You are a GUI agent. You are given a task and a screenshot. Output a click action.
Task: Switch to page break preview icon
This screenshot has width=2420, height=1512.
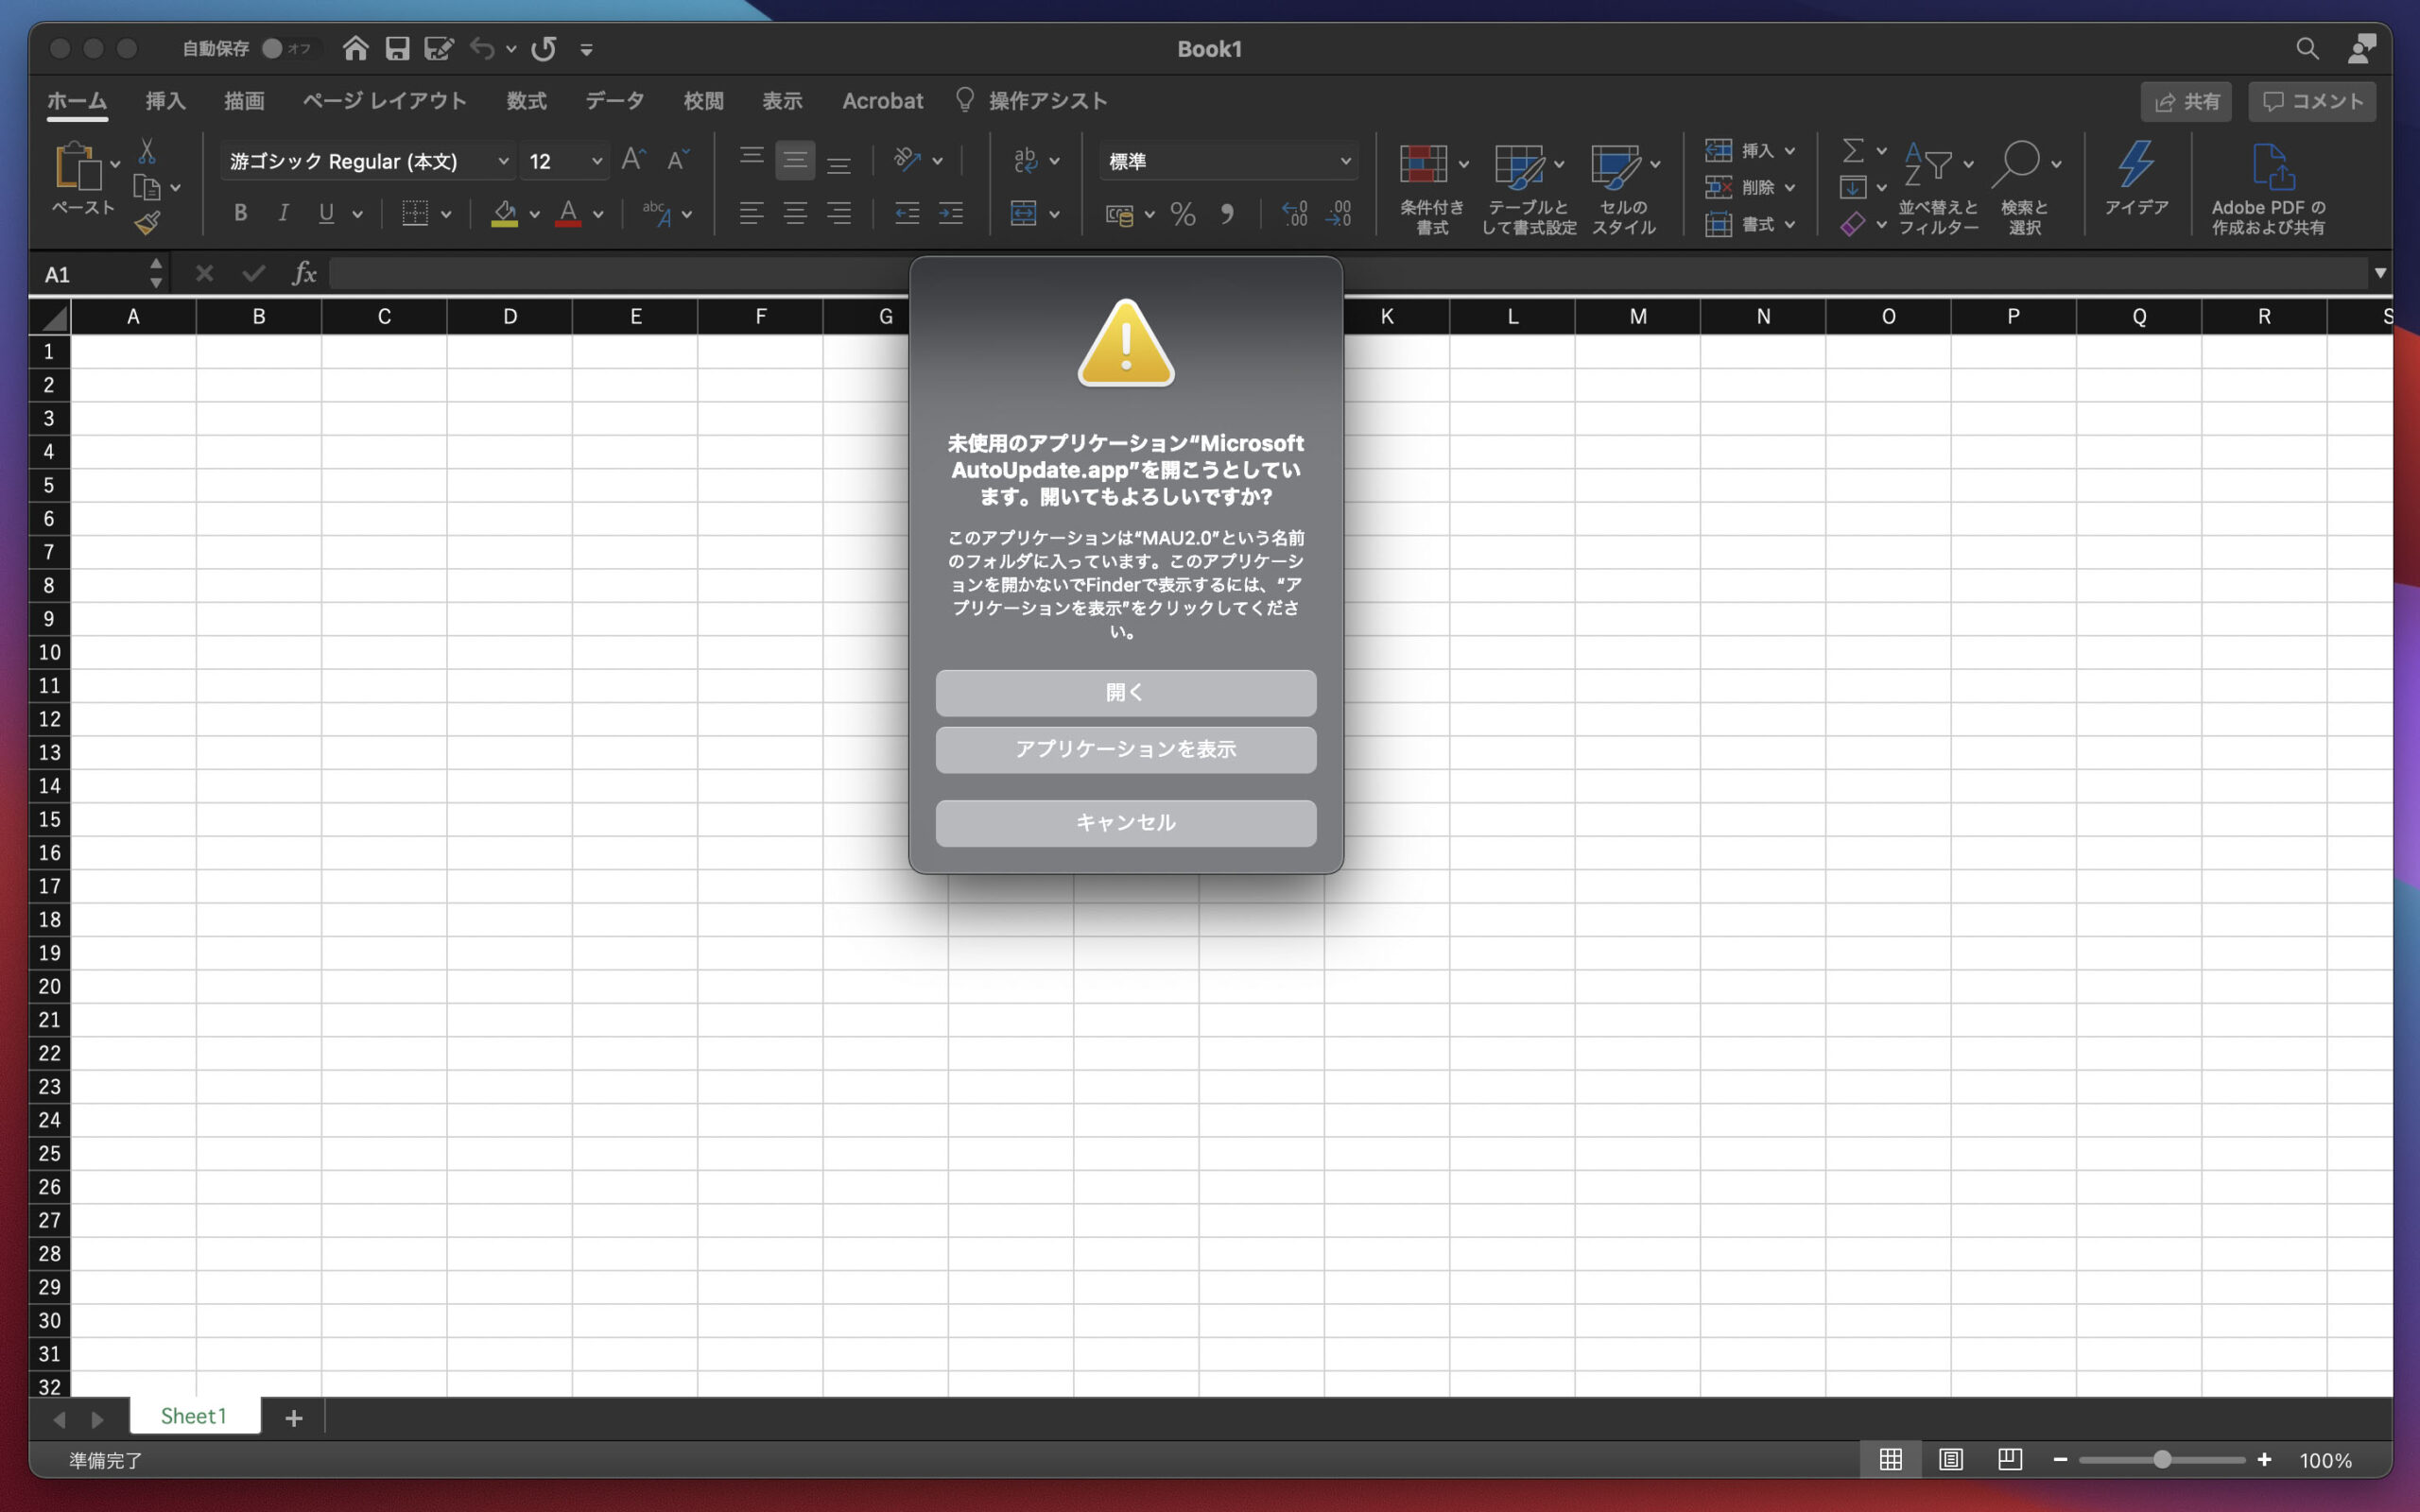[x=2010, y=1459]
